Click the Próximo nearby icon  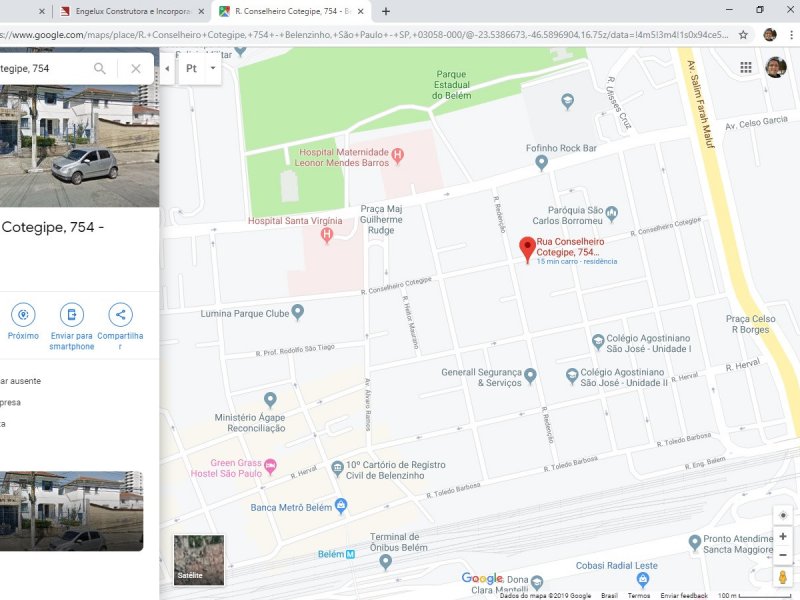[23, 315]
